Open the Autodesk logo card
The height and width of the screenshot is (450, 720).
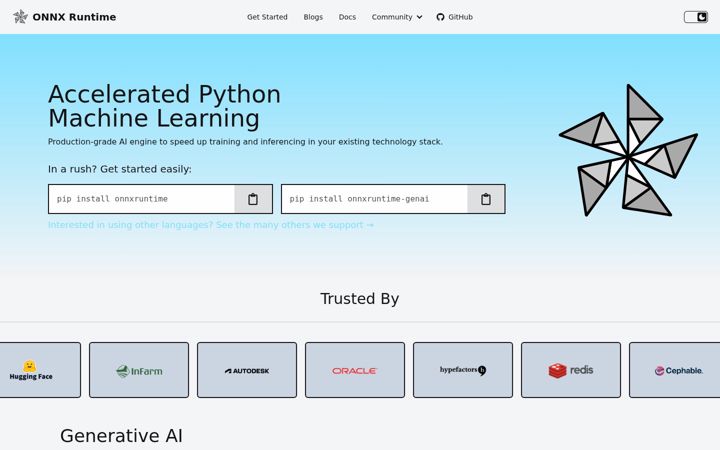(x=247, y=370)
